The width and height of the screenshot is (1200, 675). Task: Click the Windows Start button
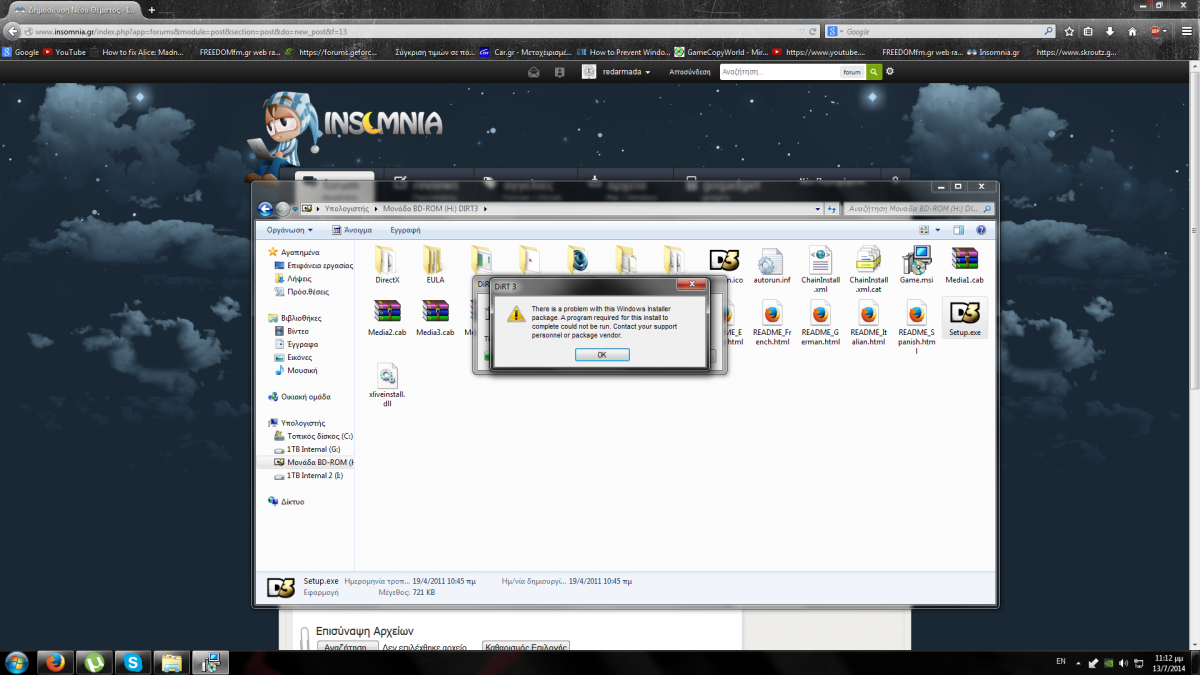pyautogui.click(x=17, y=662)
